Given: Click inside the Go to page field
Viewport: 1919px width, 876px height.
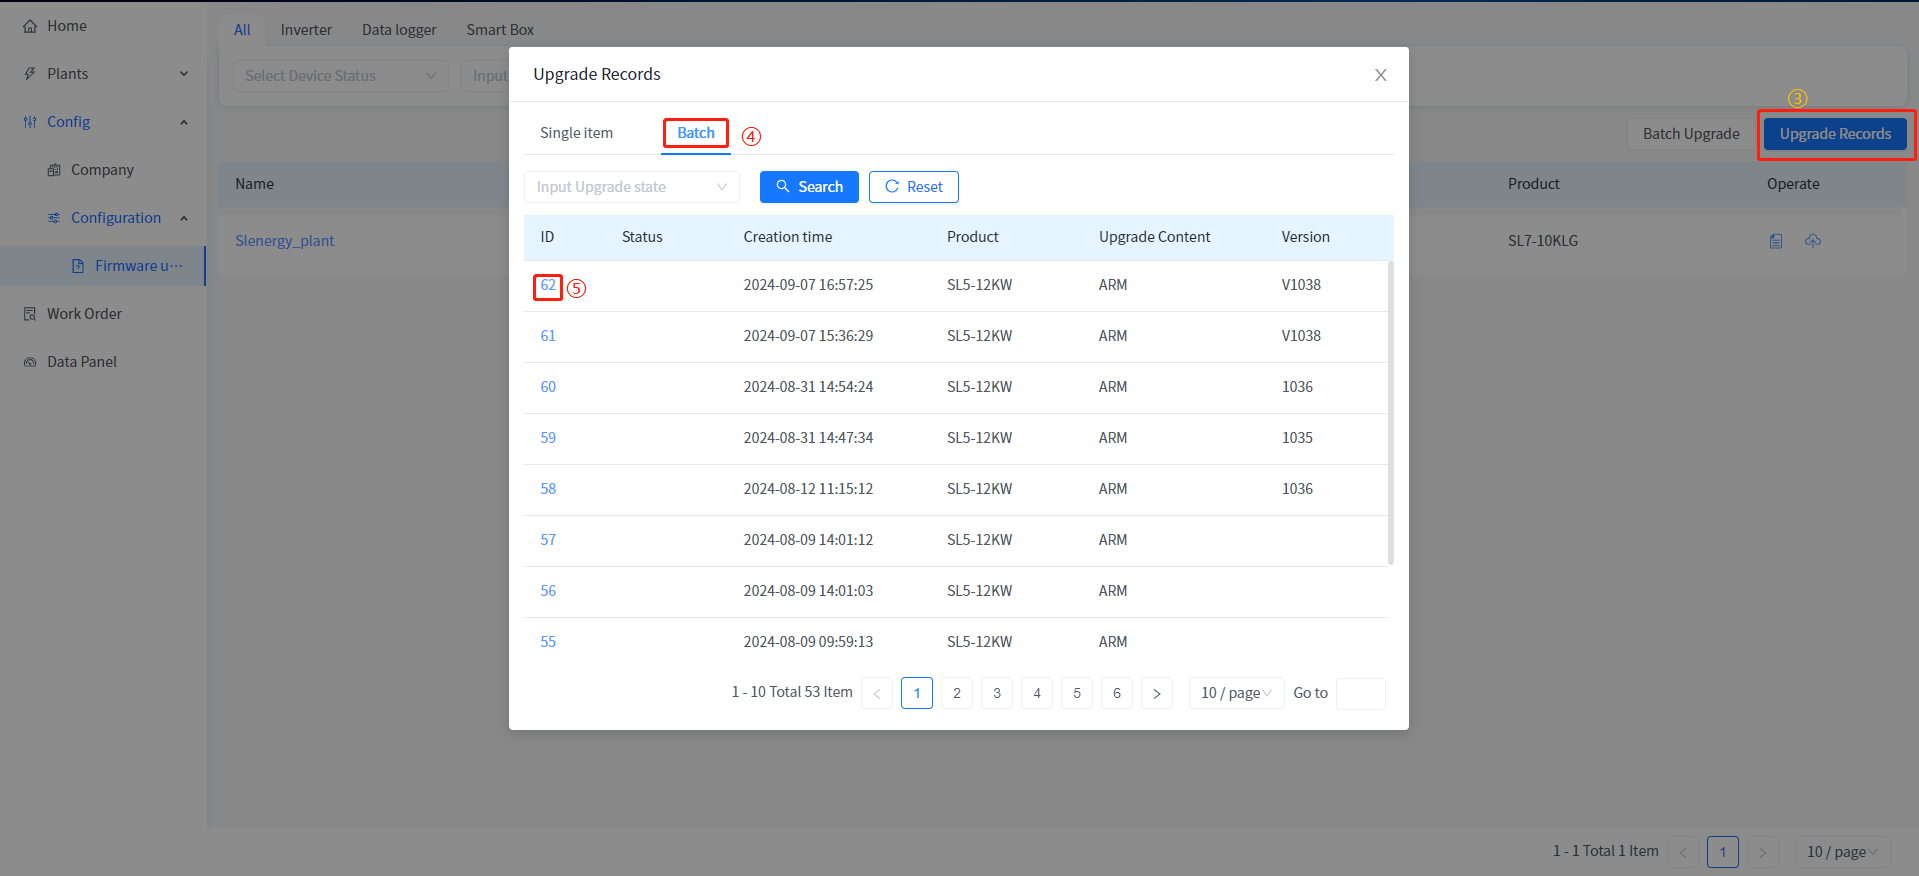Looking at the screenshot, I should pyautogui.click(x=1360, y=693).
